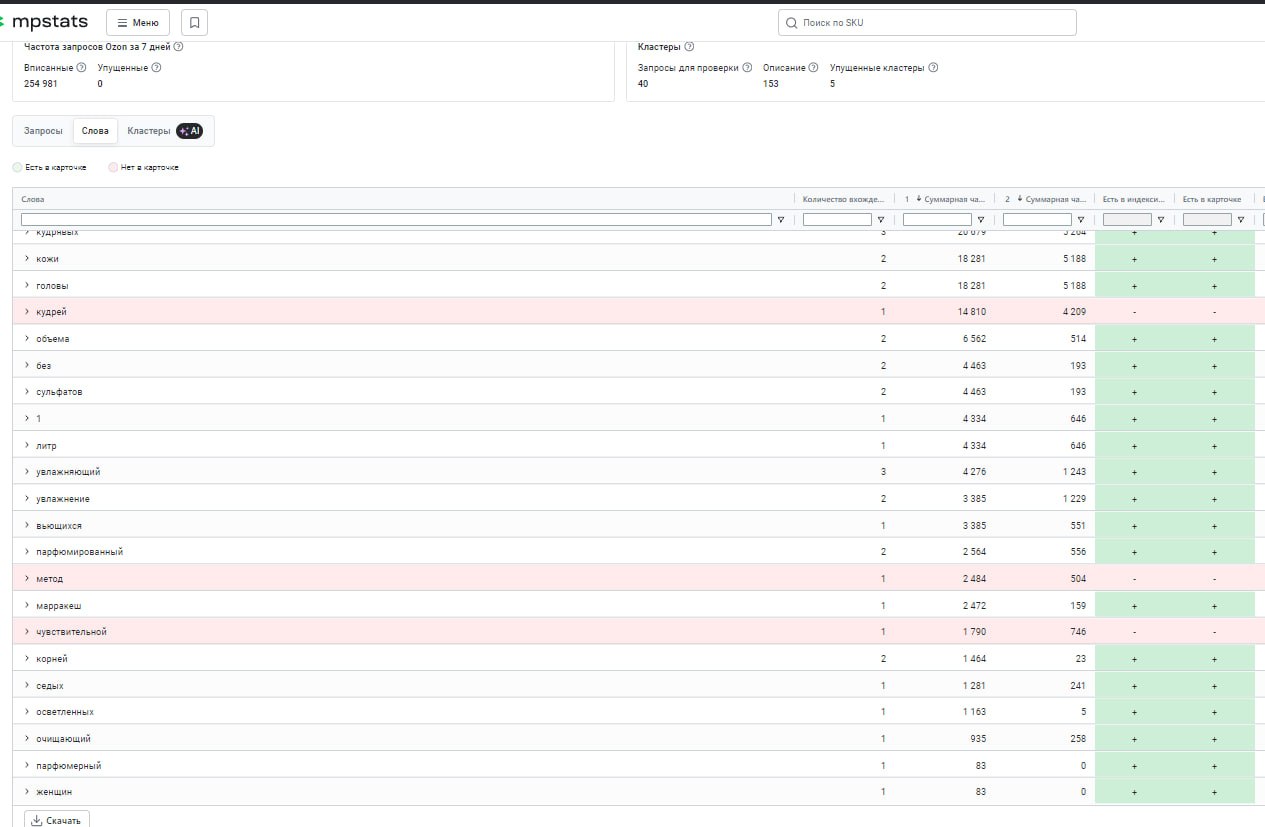Click the Вписанные value 254 981
The width and height of the screenshot is (1265, 827).
pyautogui.click(x=41, y=84)
